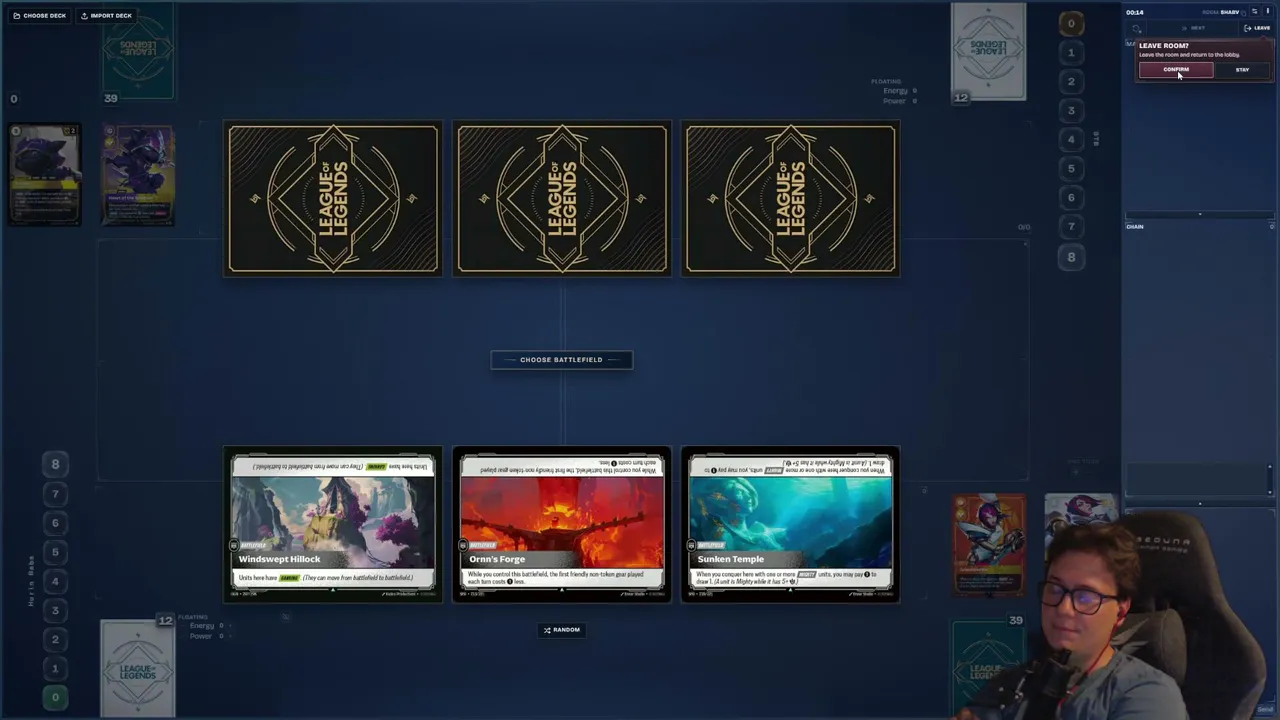Image resolution: width=1280 pixels, height=720 pixels.
Task: Select your highlighted score 0
Action: [x=56, y=697]
